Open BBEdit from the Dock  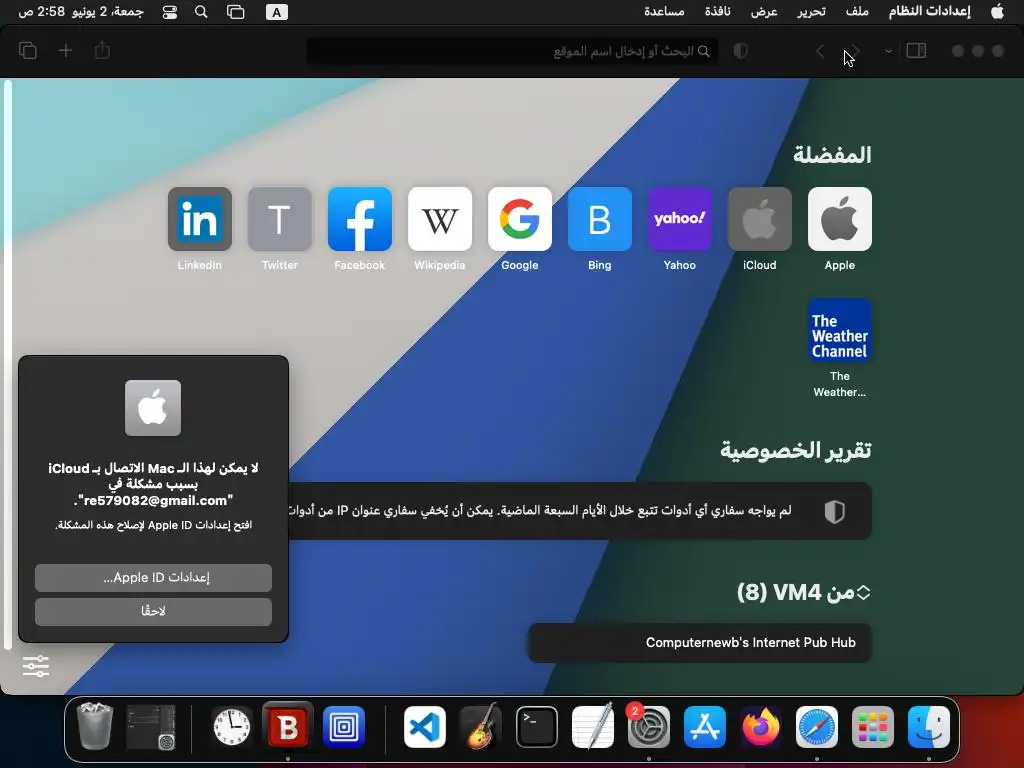(288, 727)
